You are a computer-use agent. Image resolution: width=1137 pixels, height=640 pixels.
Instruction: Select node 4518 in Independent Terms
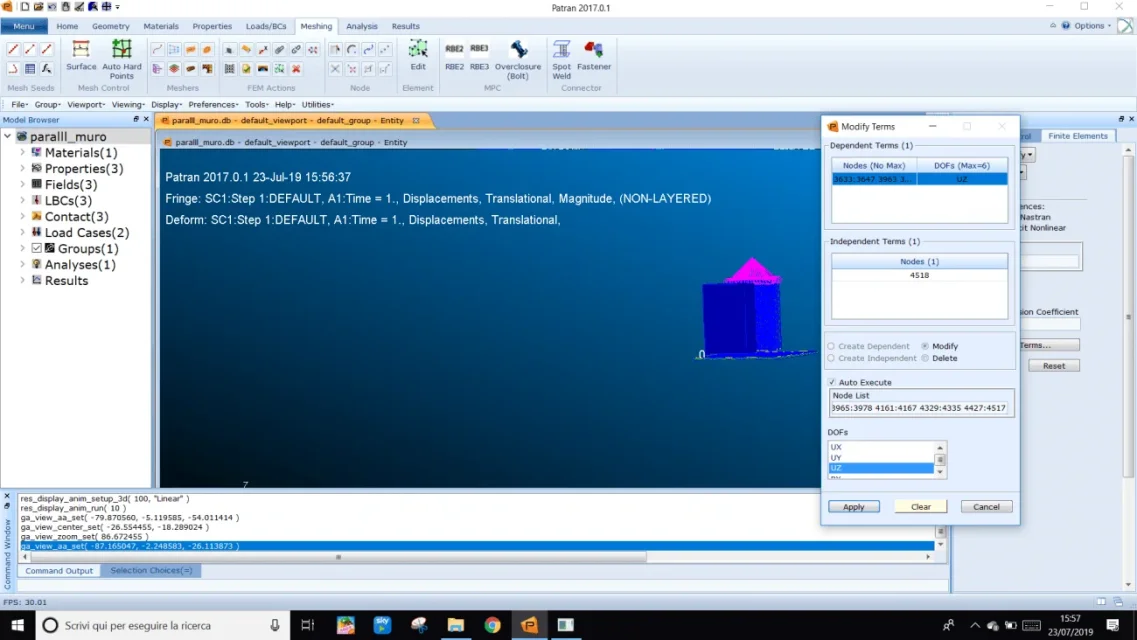coord(919,275)
